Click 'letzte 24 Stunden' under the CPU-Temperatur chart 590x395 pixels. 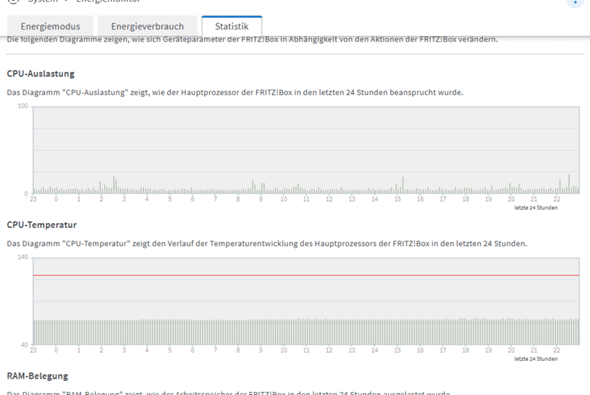[x=536, y=359]
